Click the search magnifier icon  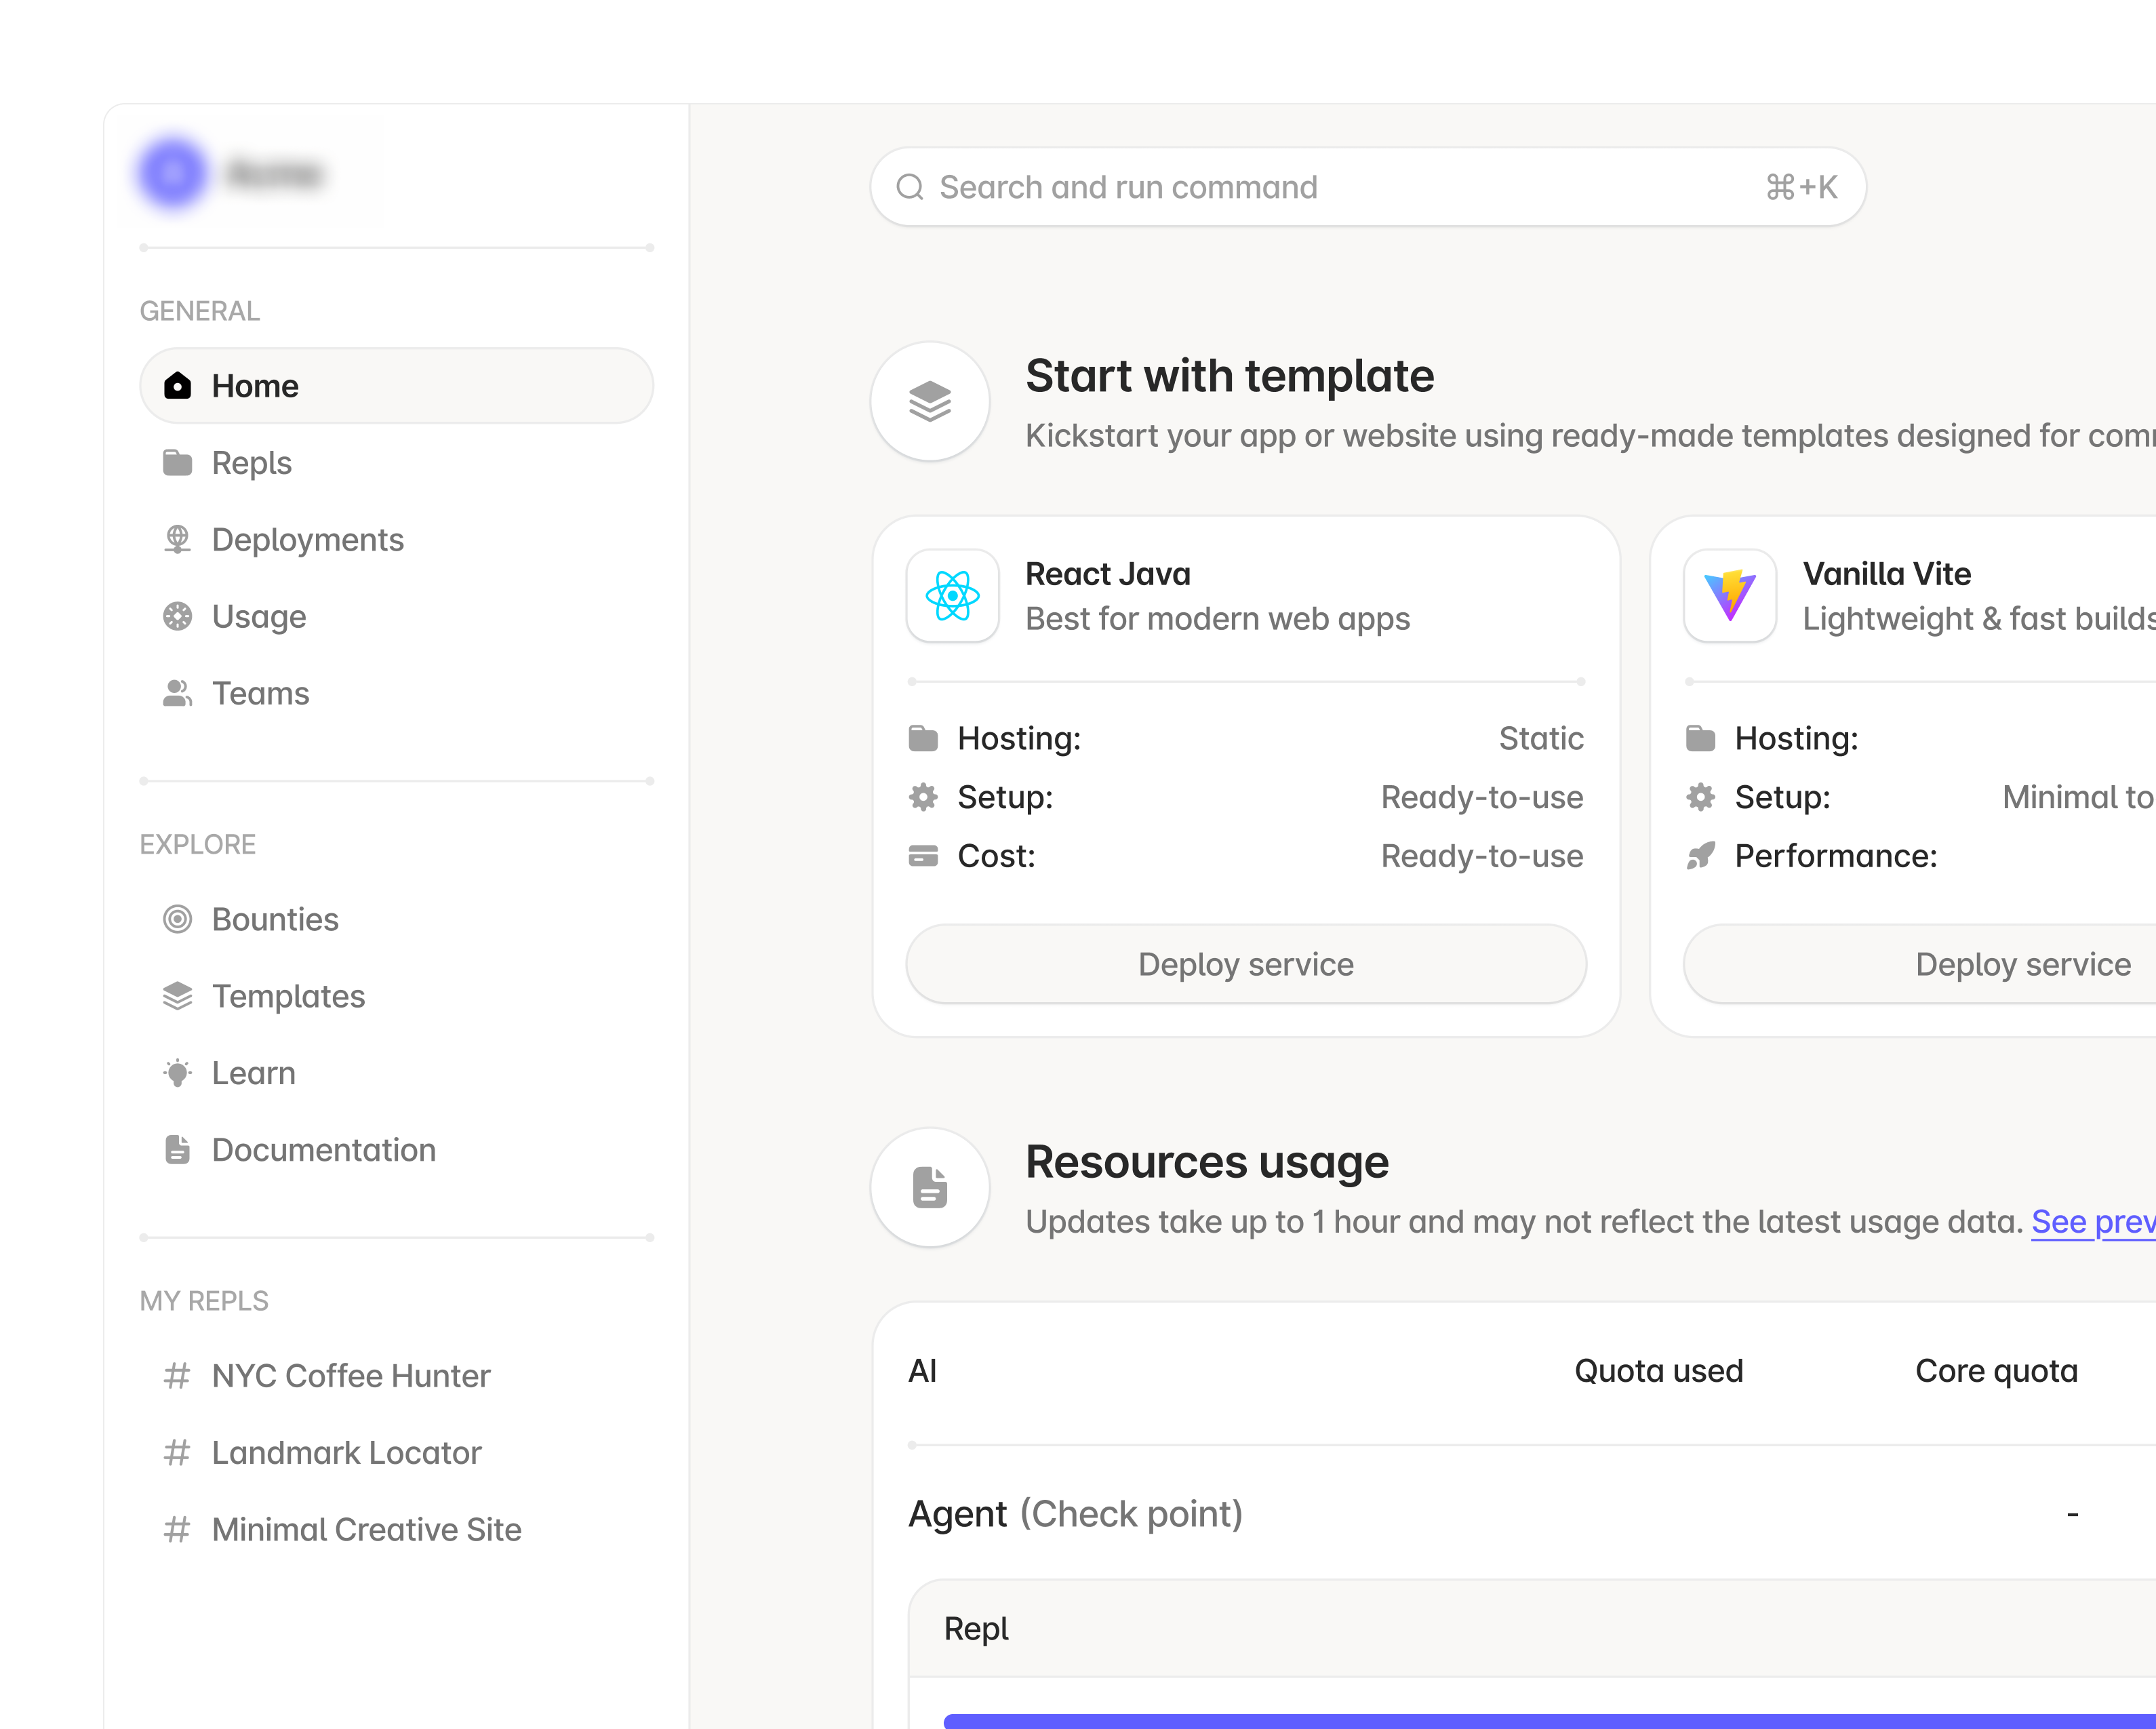[910, 187]
